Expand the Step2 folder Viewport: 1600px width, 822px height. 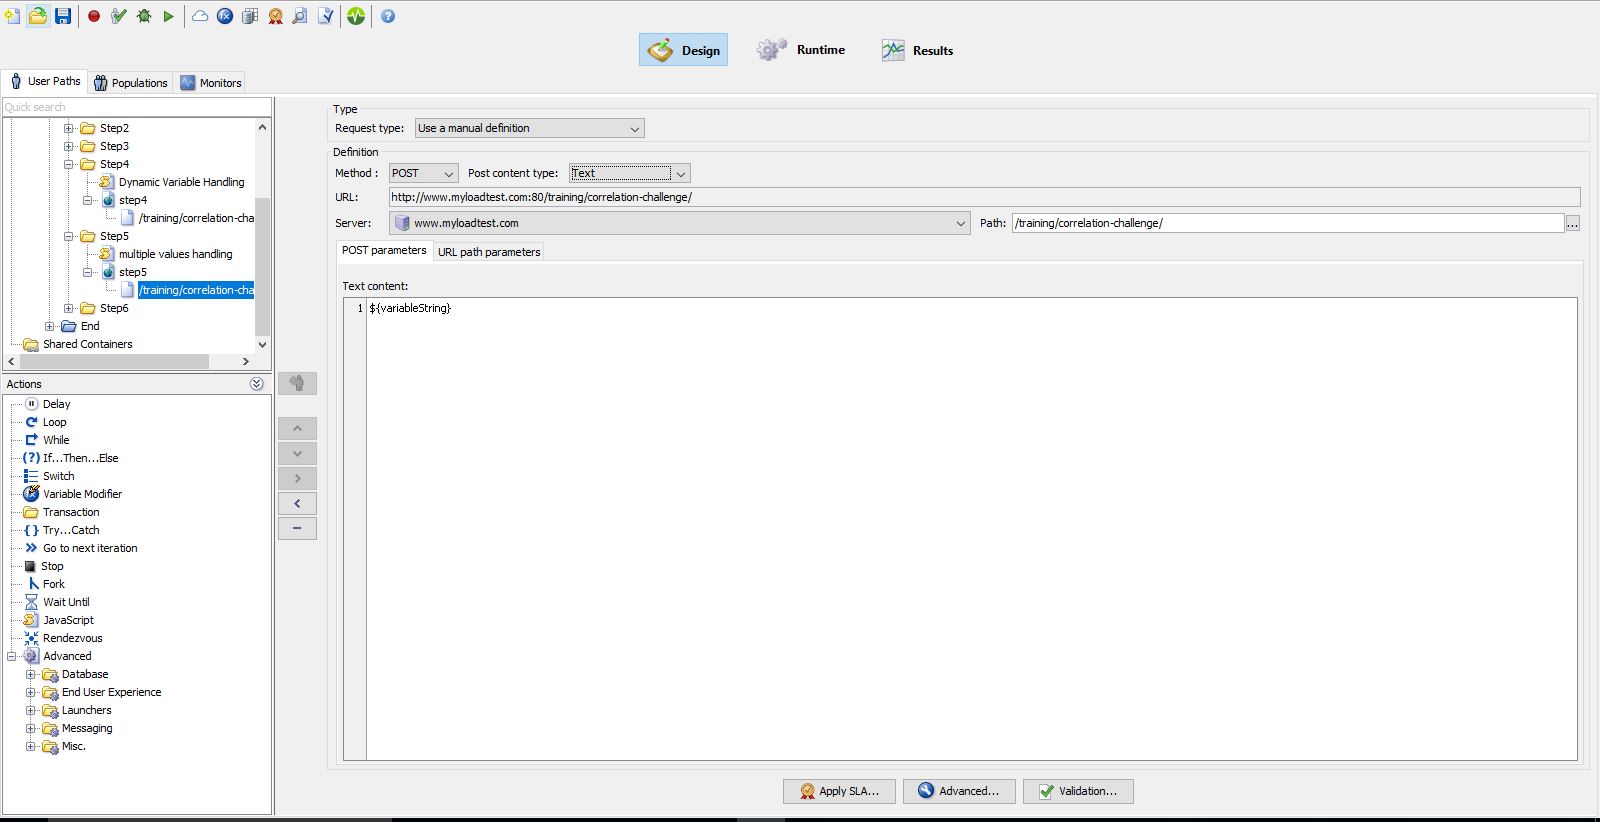pyautogui.click(x=69, y=128)
